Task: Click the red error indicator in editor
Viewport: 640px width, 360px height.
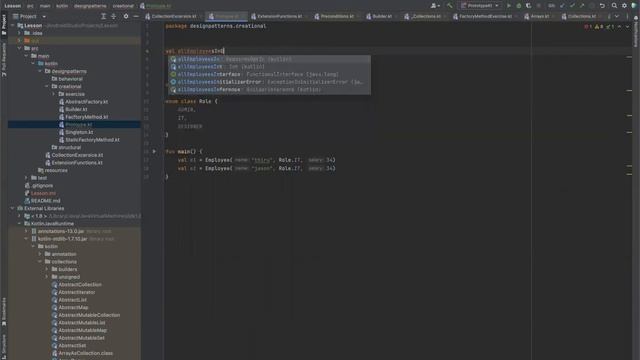Action: pyautogui.click(x=588, y=27)
